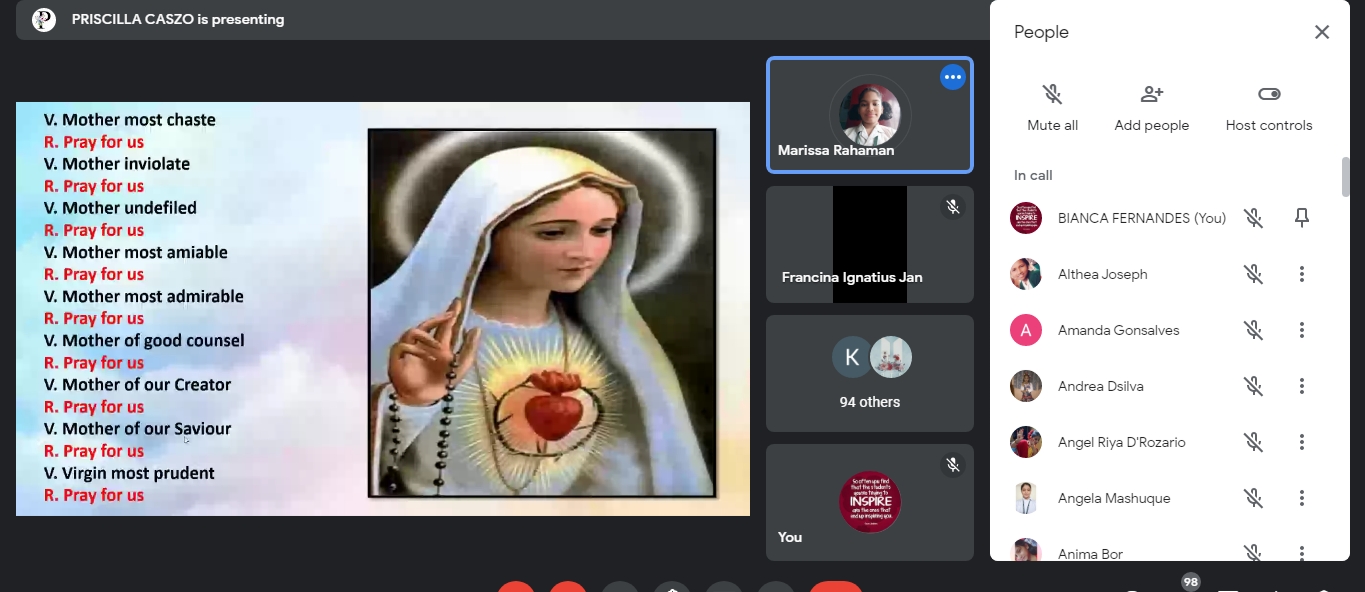Click the "In call" section heading
Viewport: 1365px width, 592px height.
(x=1033, y=175)
